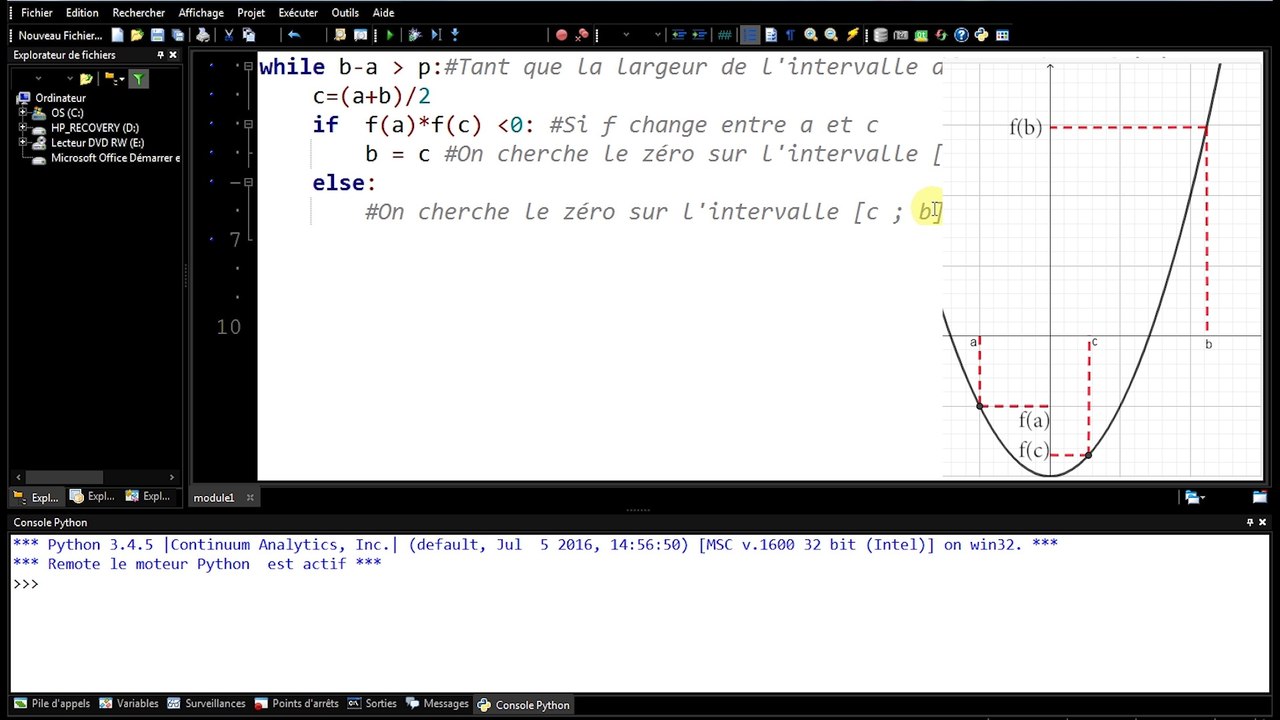The height and width of the screenshot is (720, 1280).
Task: Save all open files
Action: 177,35
